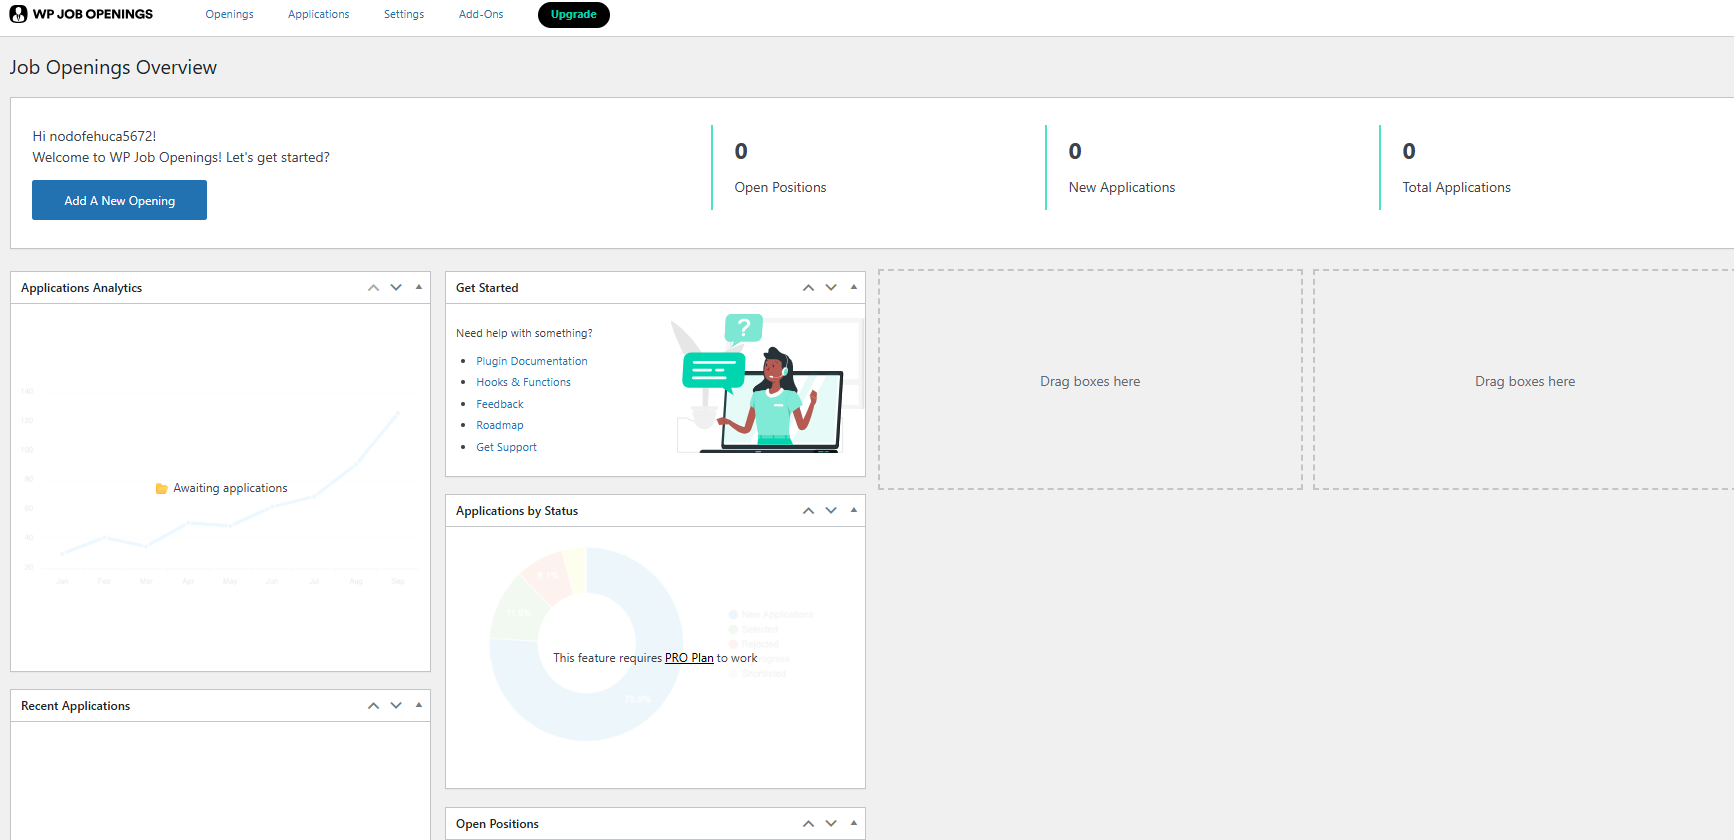Click the support illustration image
The width and height of the screenshot is (1734, 840).
(x=766, y=384)
